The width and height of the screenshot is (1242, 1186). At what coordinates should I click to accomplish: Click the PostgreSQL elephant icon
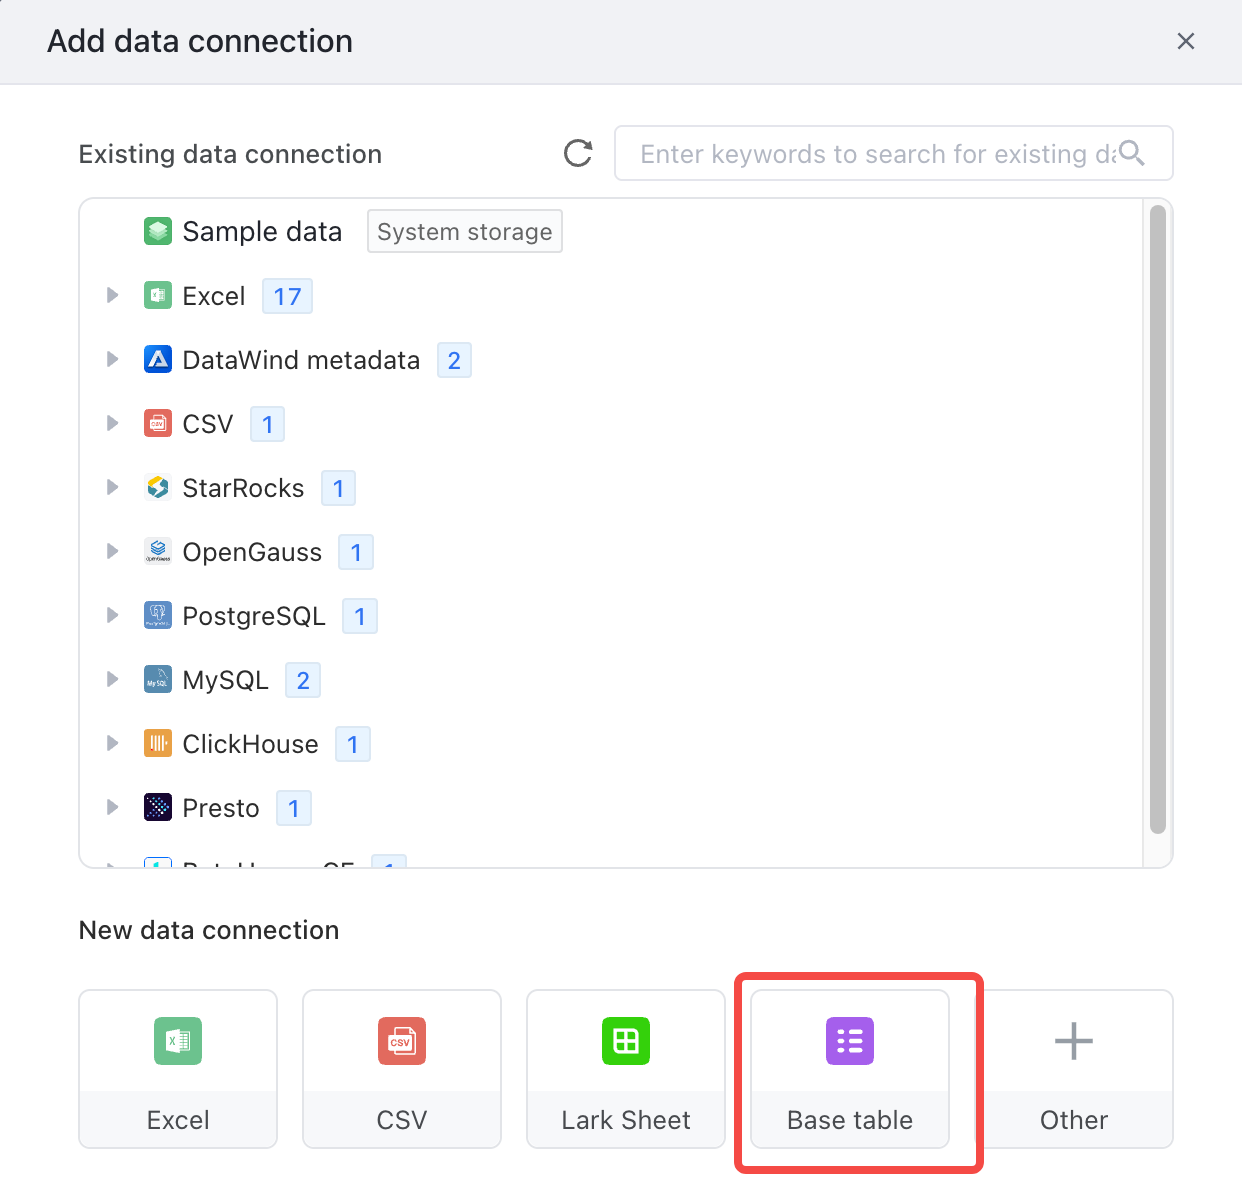[158, 615]
